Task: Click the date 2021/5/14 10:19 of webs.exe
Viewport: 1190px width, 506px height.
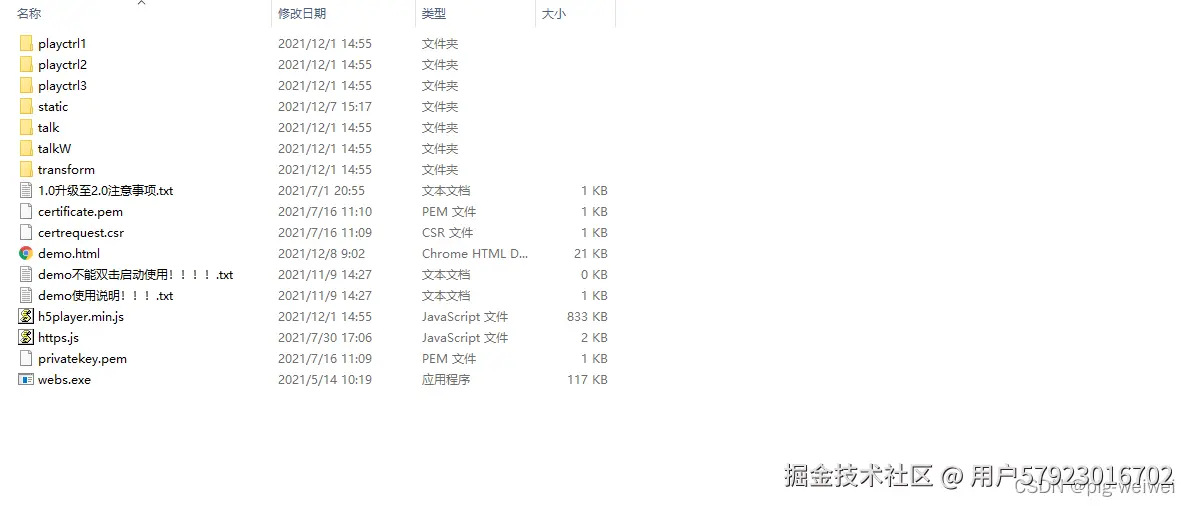Action: (x=325, y=379)
